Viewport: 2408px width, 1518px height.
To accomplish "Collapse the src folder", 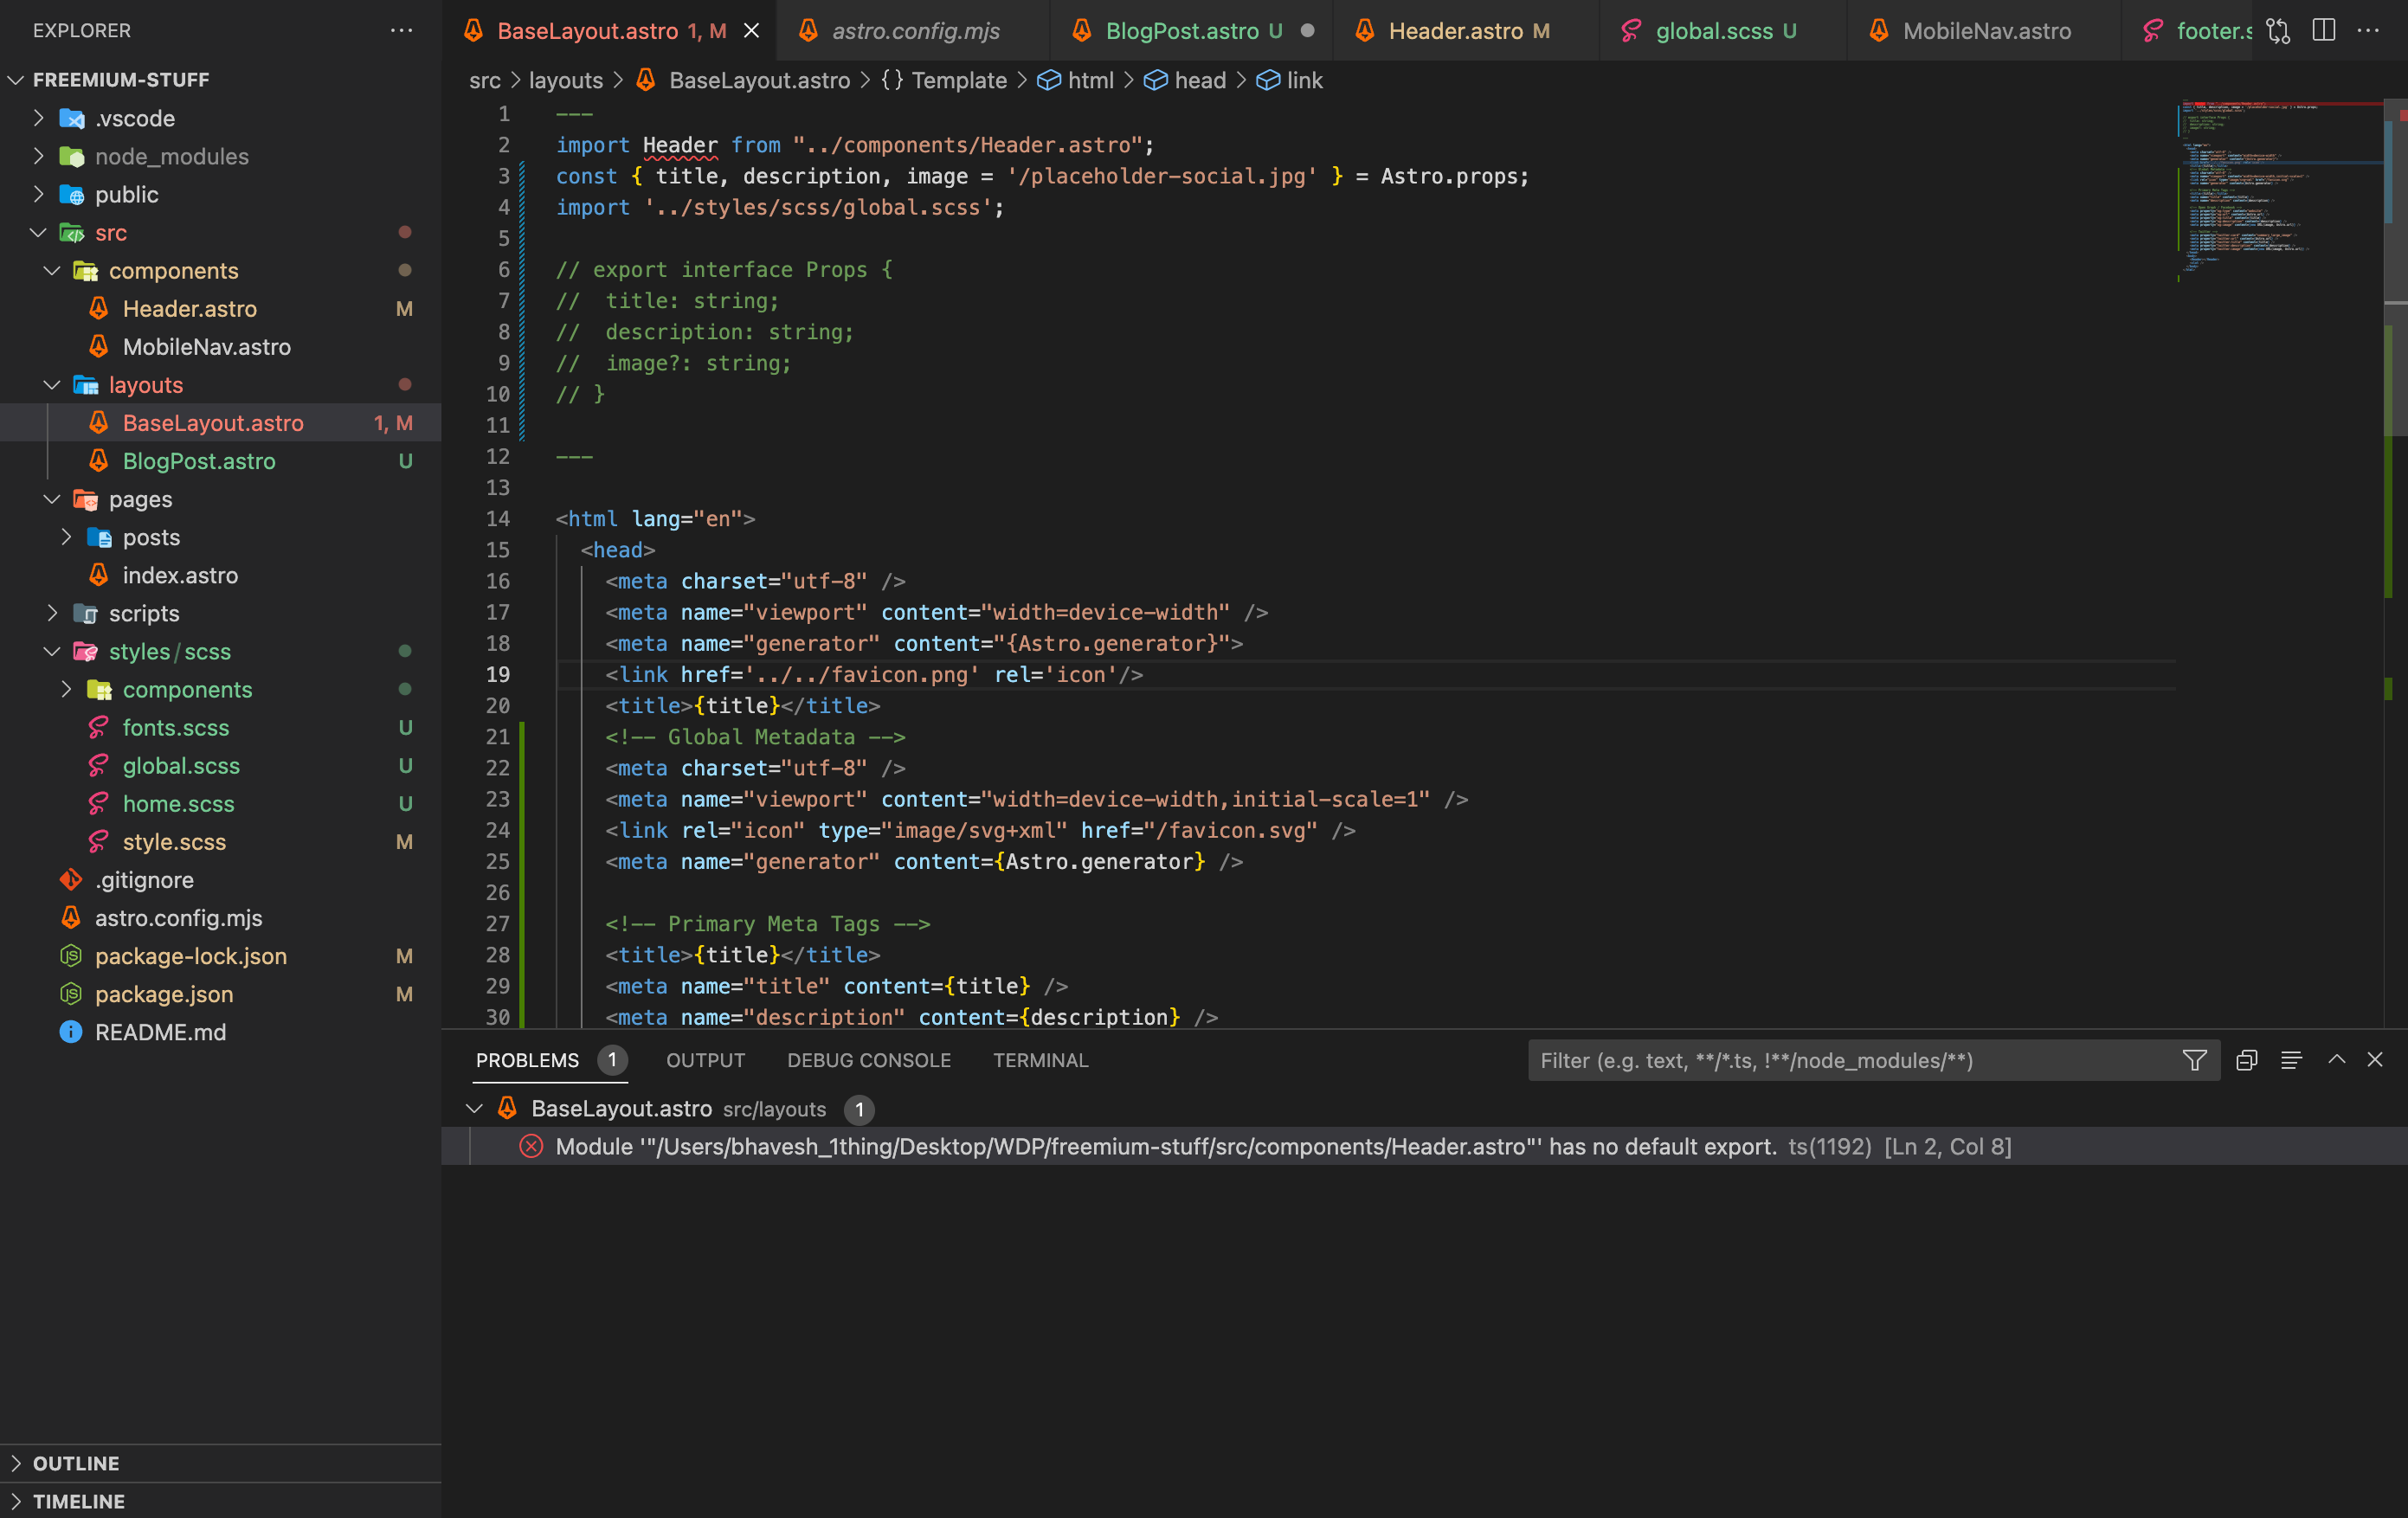I will tap(38, 232).
